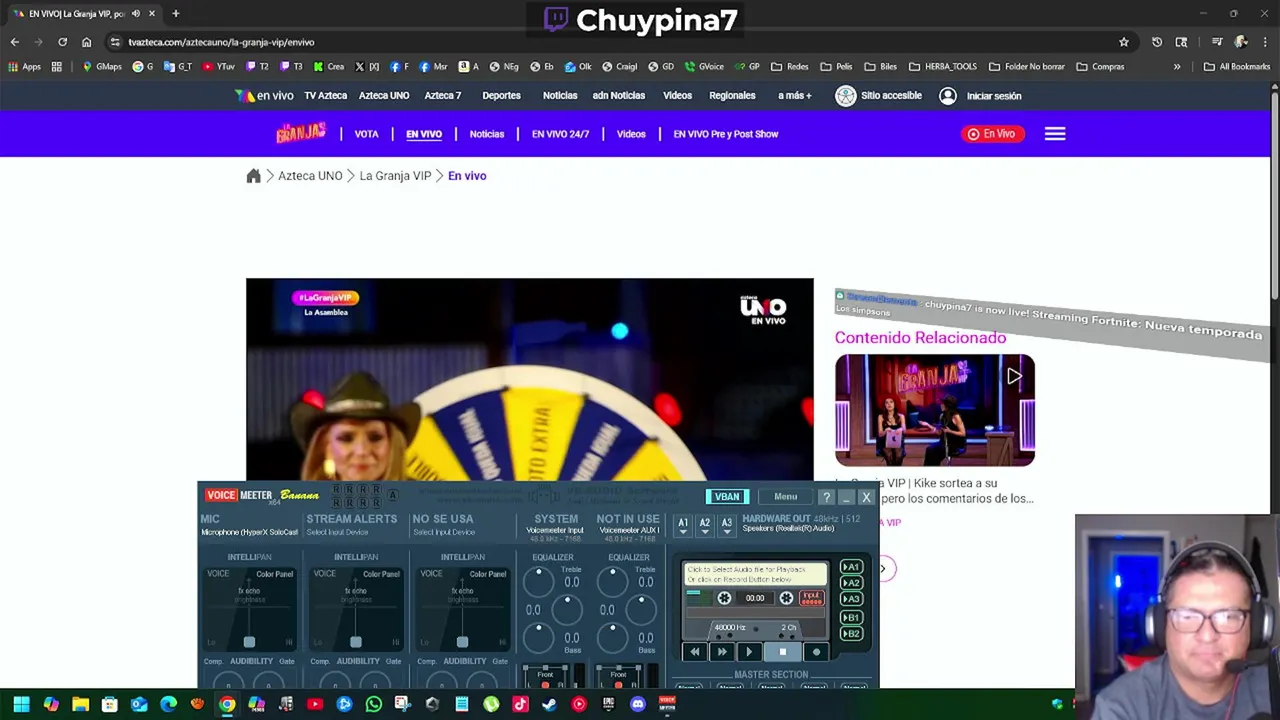
Task: Select the A2 hardware output device dropdown
Action: [705, 526]
